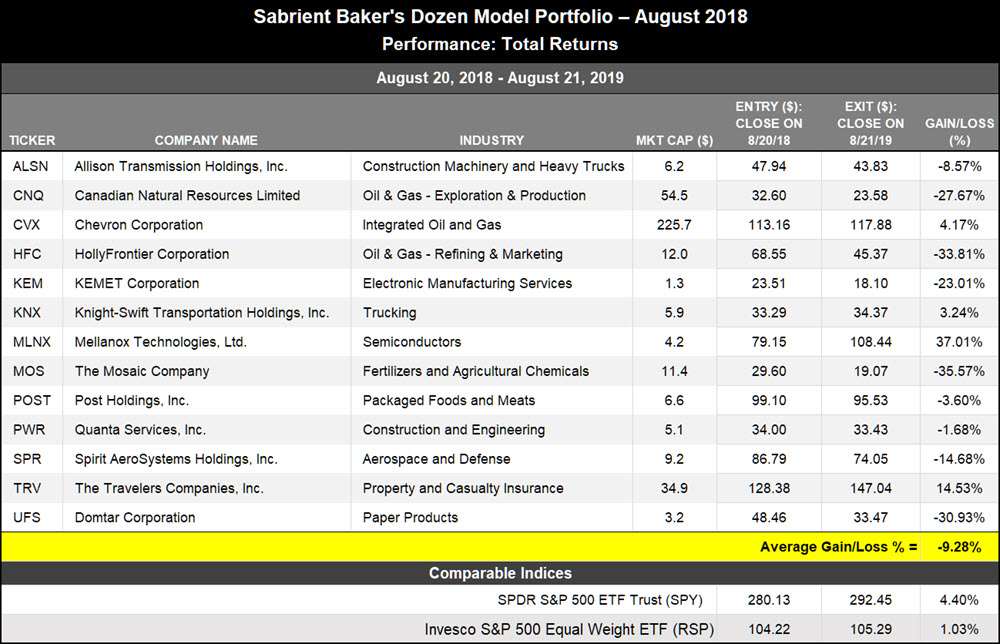The height and width of the screenshot is (644, 1000).
Task: Click the MLNX ticker cell
Action: point(32,342)
